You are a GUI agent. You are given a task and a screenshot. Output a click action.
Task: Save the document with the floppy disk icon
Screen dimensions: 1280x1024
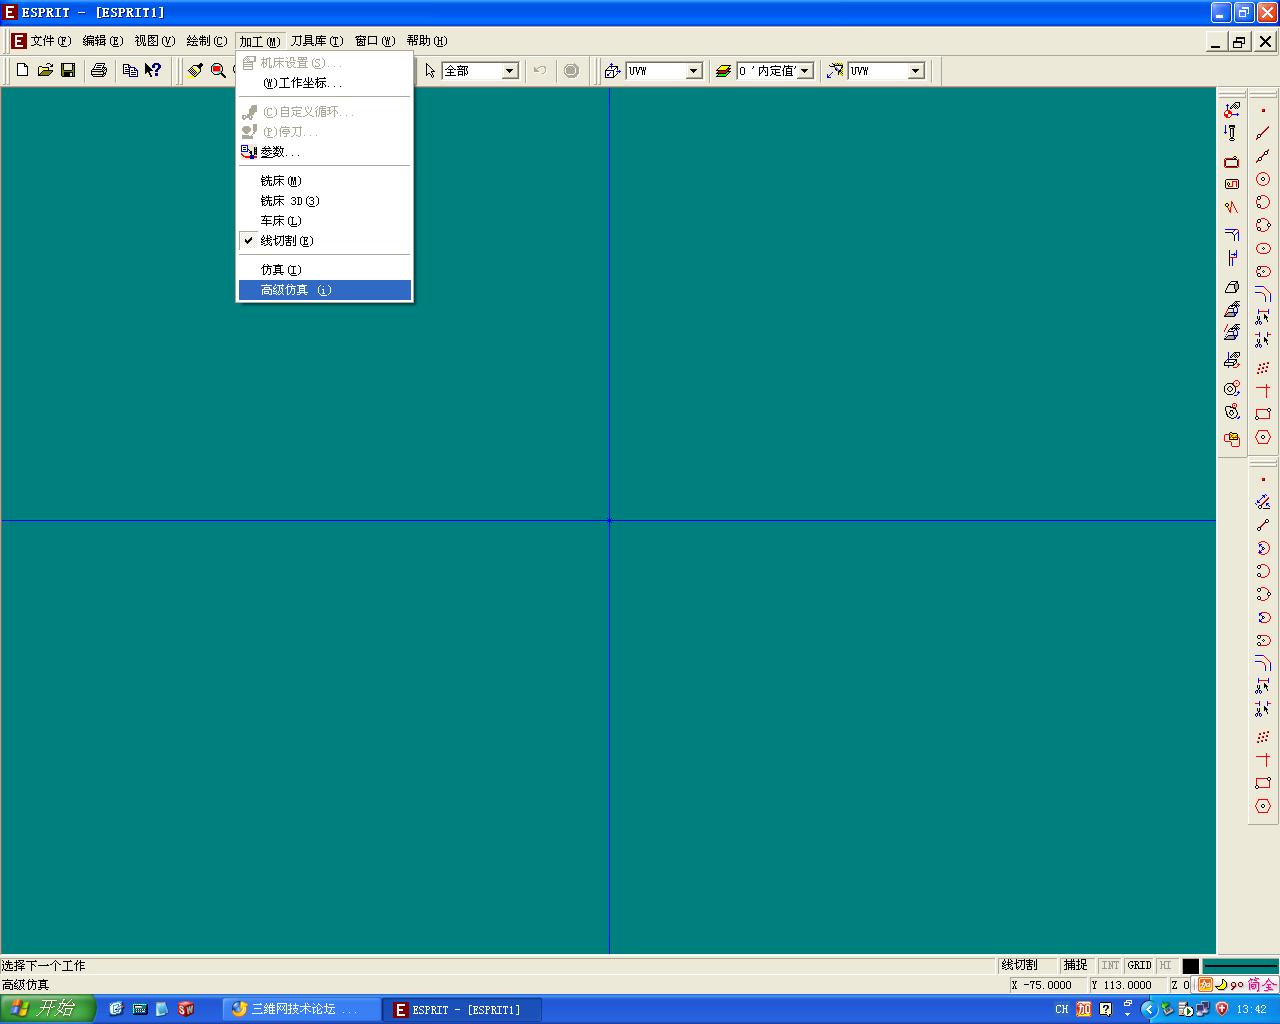coord(68,71)
